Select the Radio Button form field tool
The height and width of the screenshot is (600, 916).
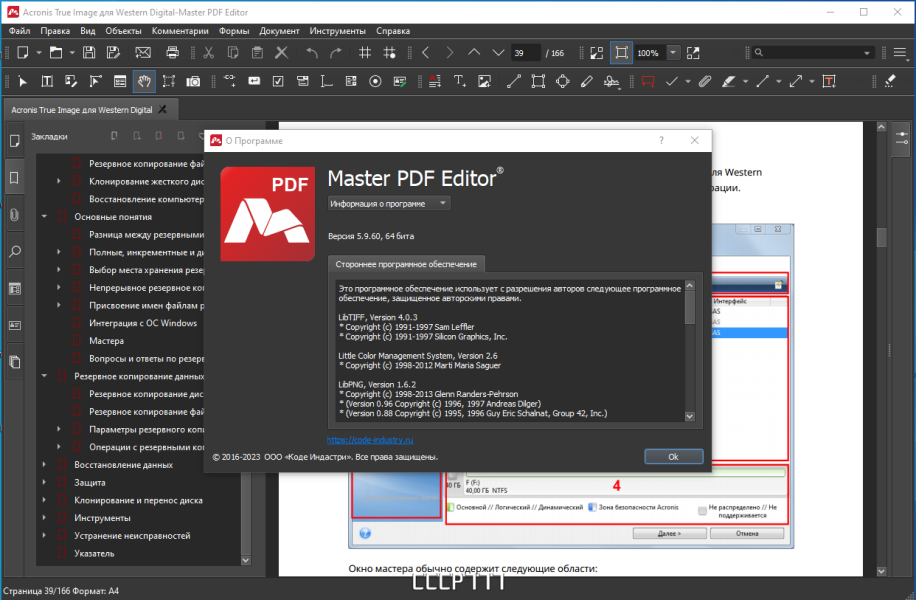375,81
